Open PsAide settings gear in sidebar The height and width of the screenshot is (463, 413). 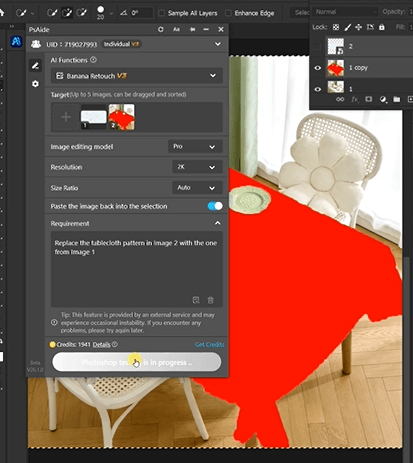point(35,84)
